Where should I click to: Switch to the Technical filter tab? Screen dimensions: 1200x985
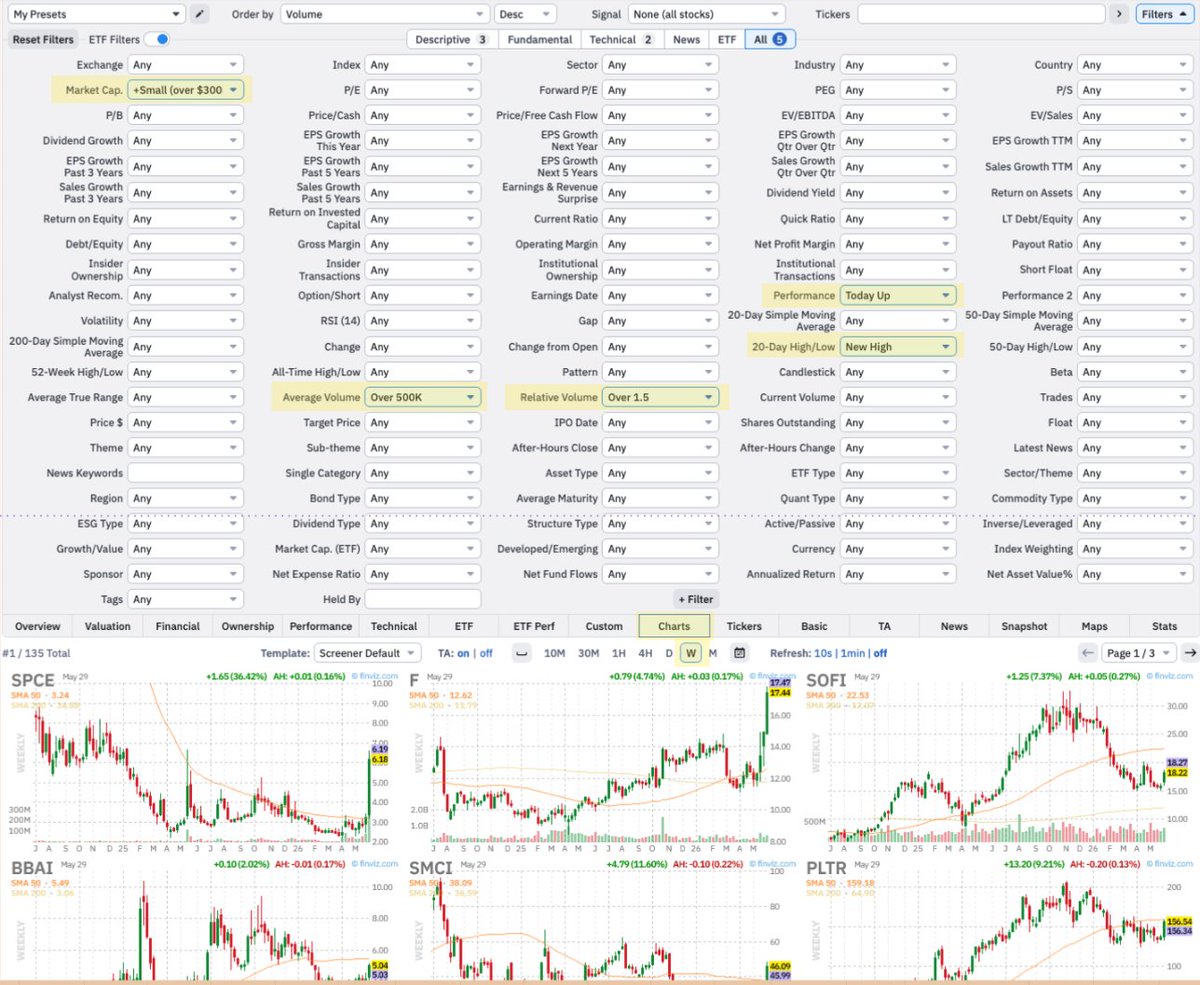coord(620,39)
